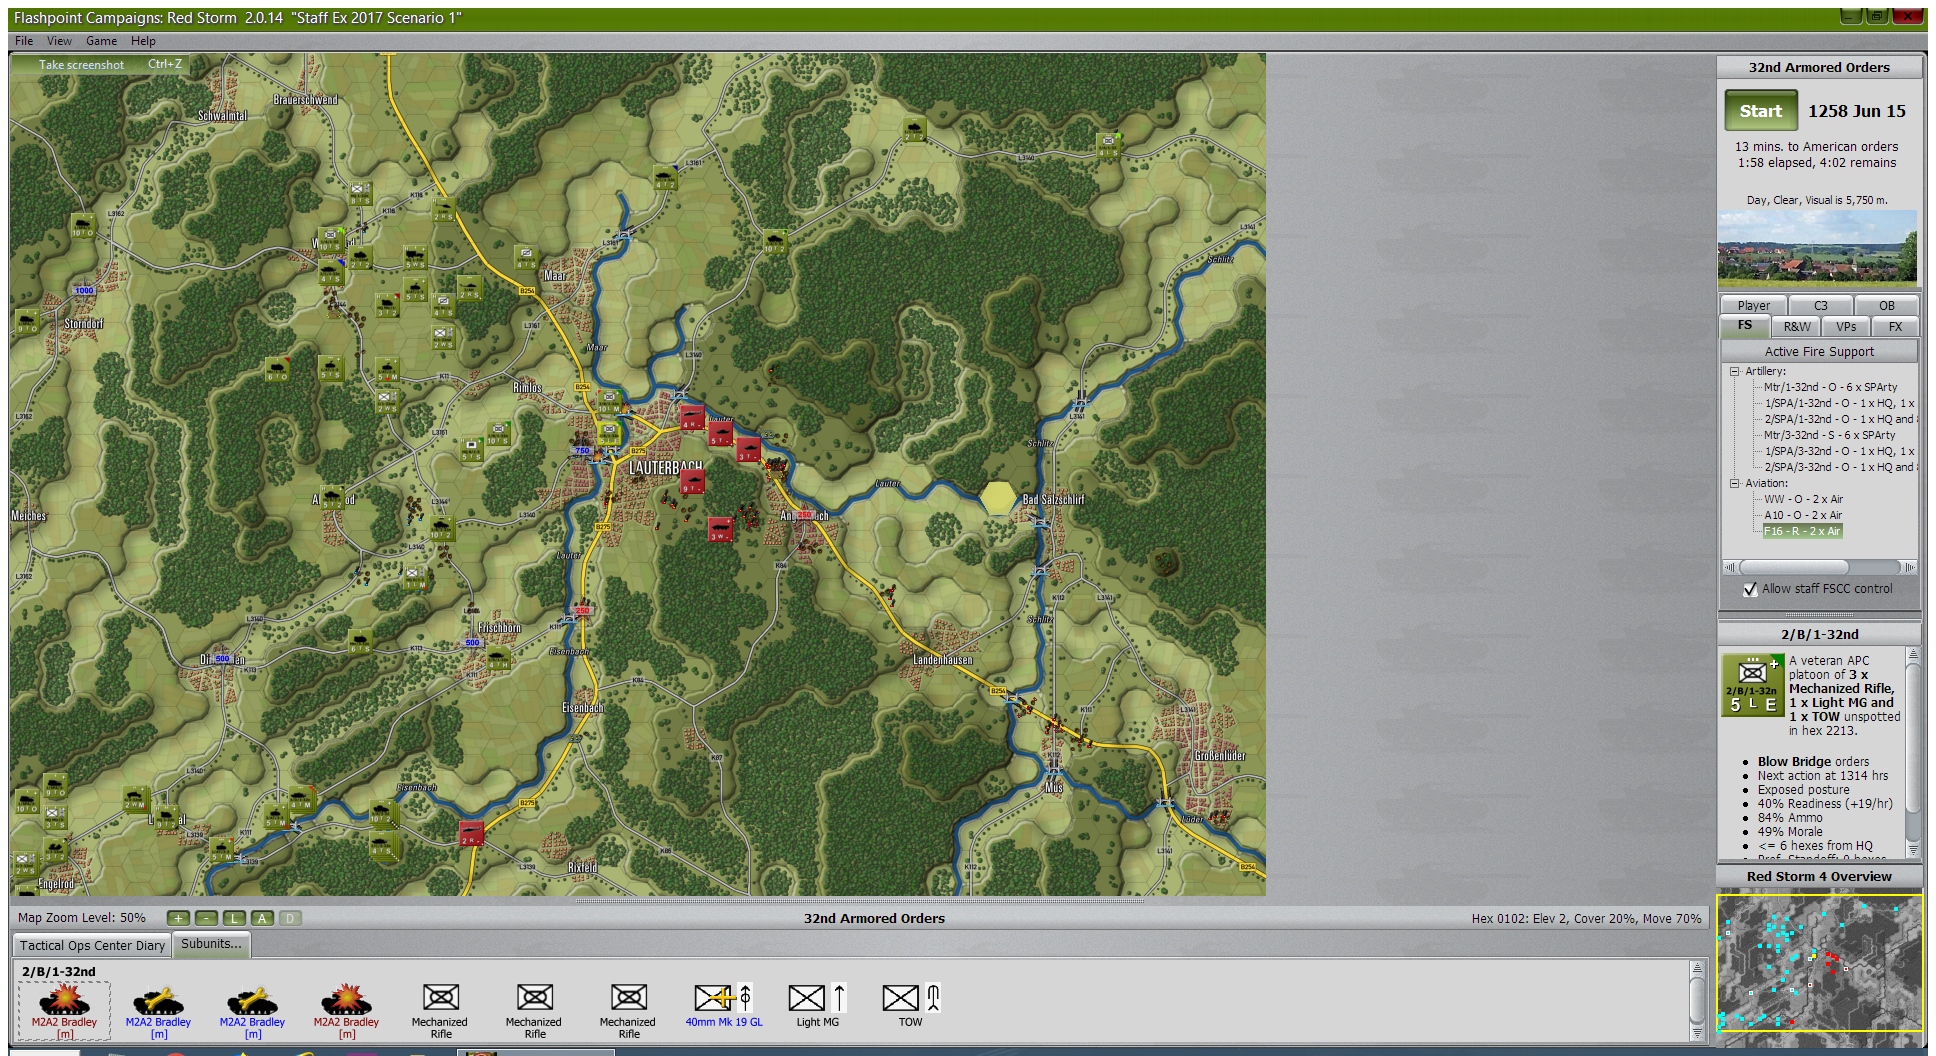Zoom out the map with the minus button
1936x1056 pixels.
(x=206, y=918)
